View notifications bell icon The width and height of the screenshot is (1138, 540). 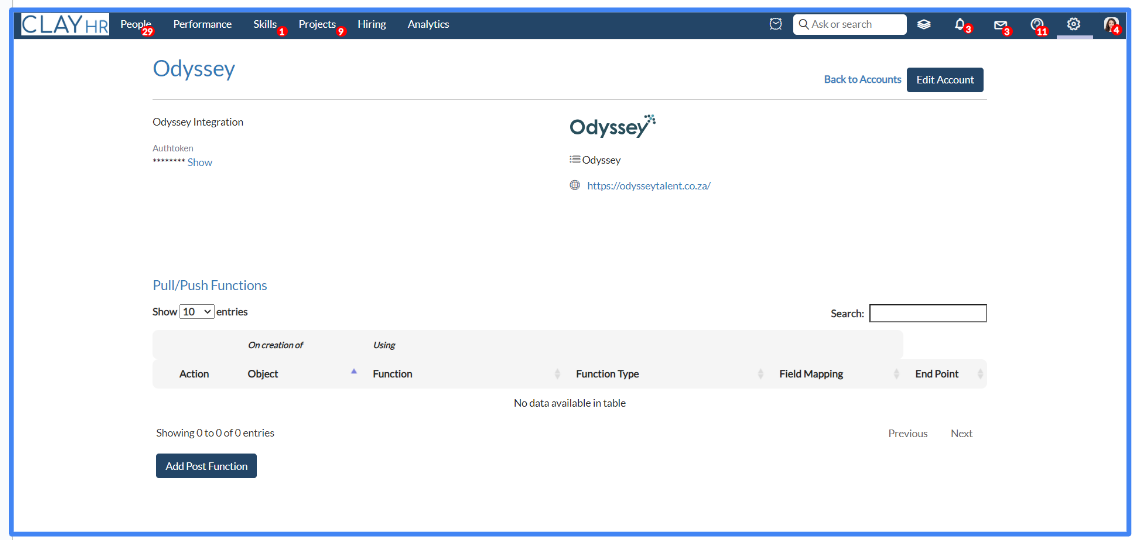point(959,24)
